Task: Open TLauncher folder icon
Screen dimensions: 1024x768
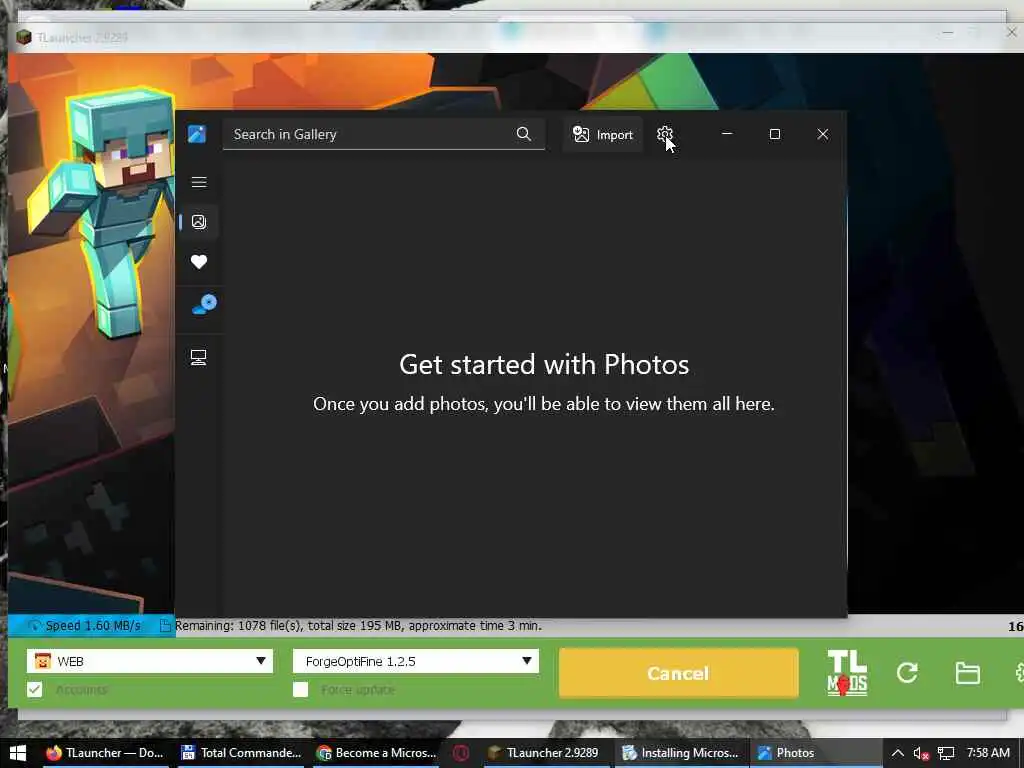Action: click(x=967, y=673)
